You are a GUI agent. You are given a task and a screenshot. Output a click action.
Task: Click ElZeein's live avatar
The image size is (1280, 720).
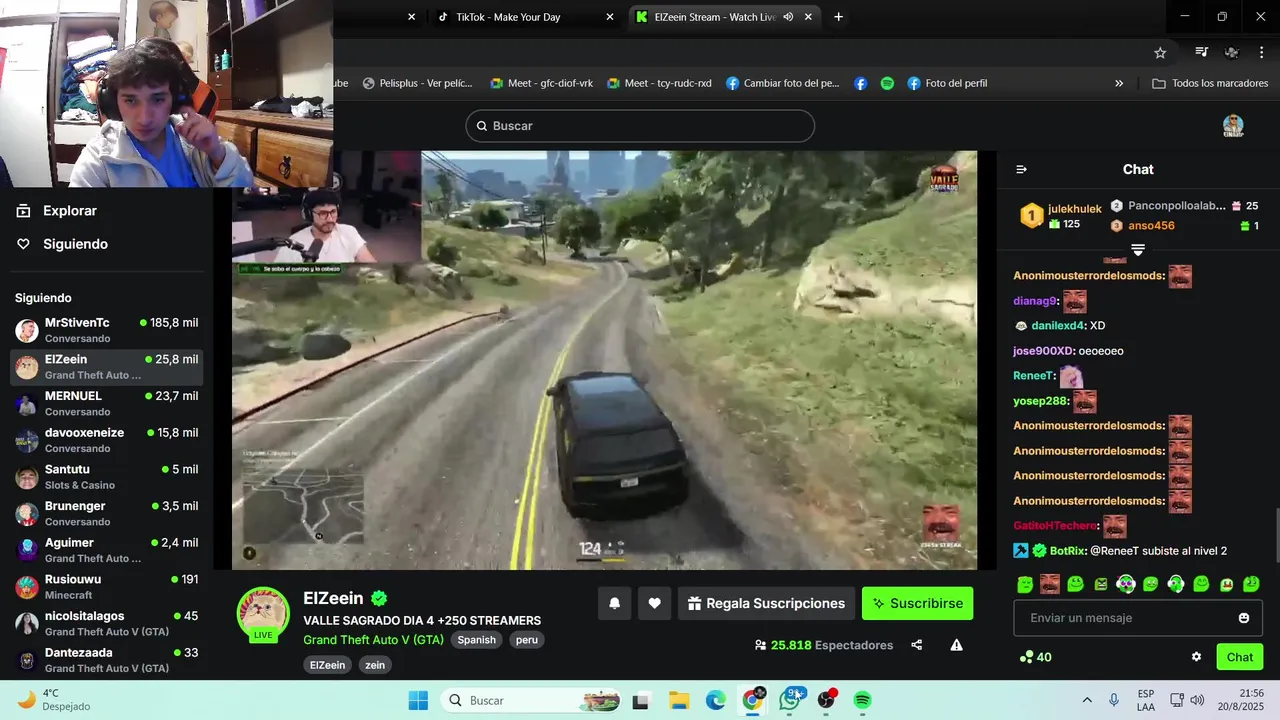[x=263, y=613]
